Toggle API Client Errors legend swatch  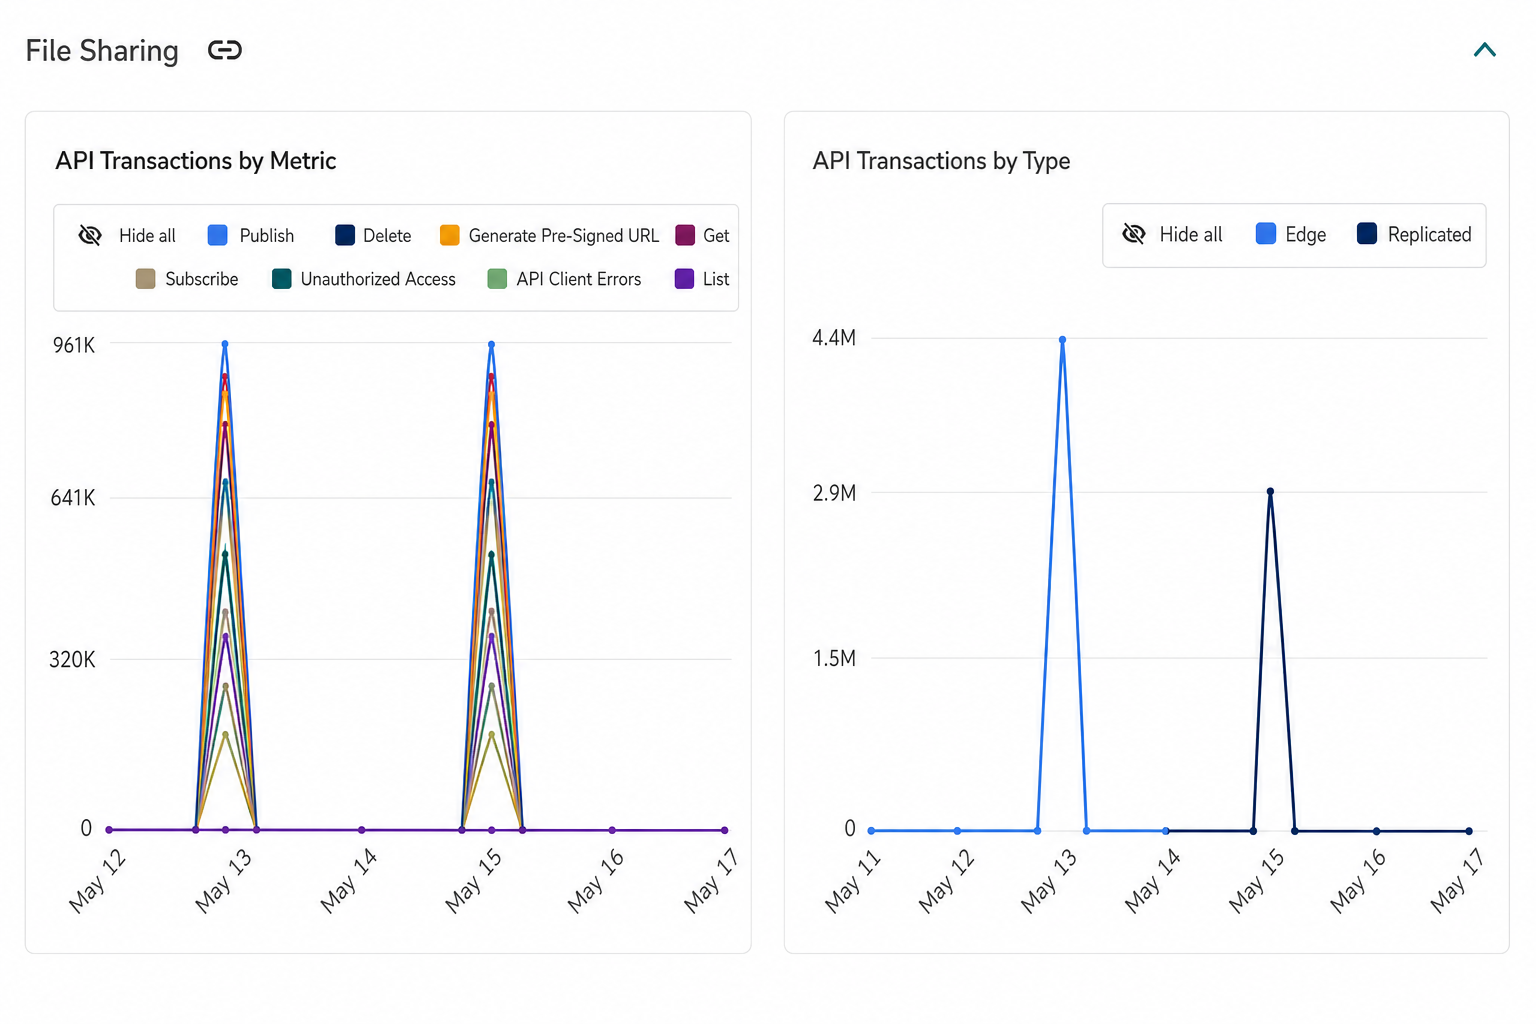pos(497,279)
